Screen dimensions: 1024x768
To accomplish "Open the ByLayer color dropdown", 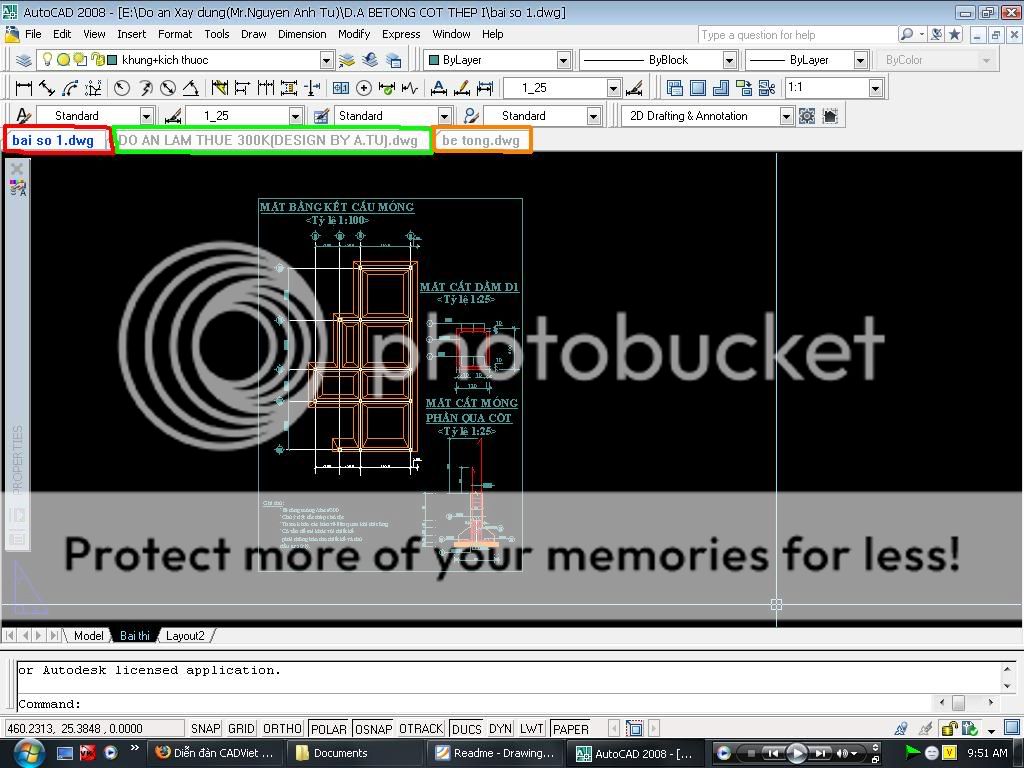I will click(x=564, y=60).
